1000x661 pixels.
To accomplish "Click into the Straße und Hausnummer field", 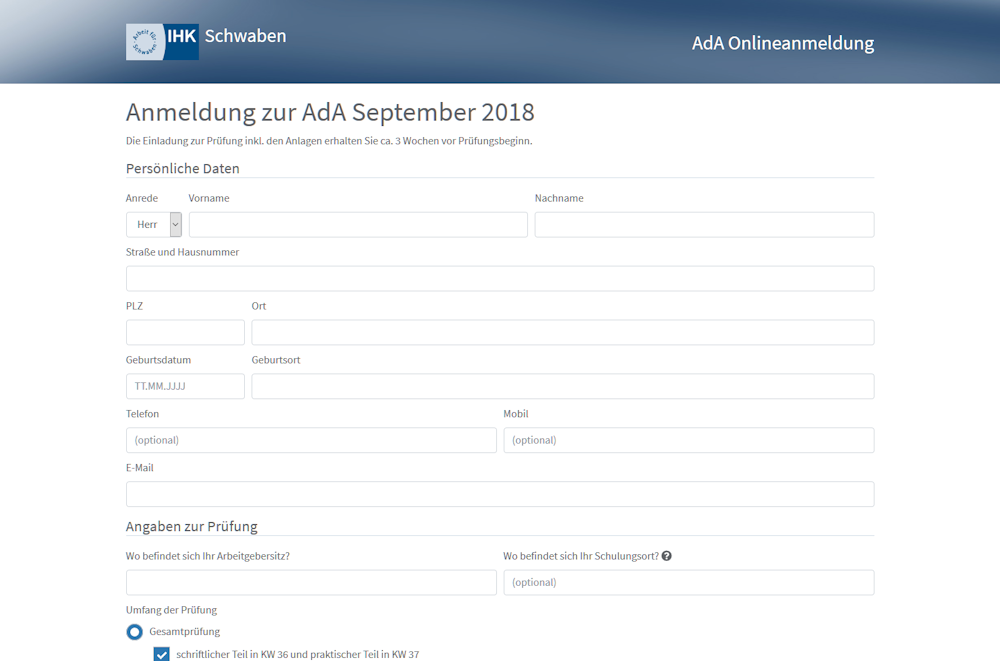I will [x=500, y=279].
